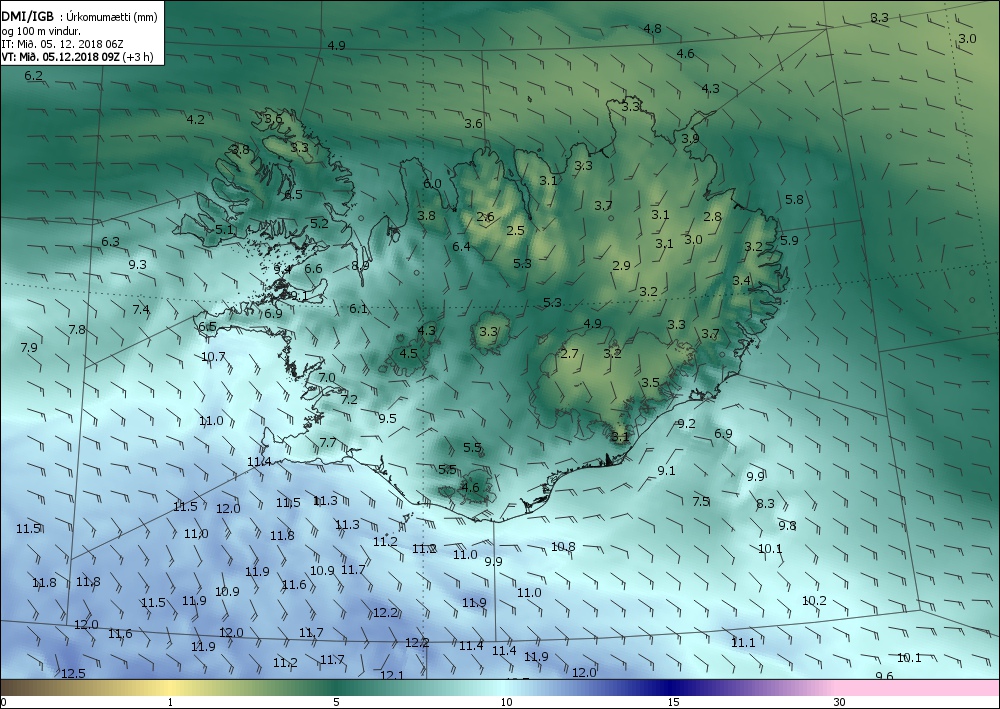Click the value 4.8 on the map
Viewport: 1000px width, 709px height.
(x=652, y=29)
